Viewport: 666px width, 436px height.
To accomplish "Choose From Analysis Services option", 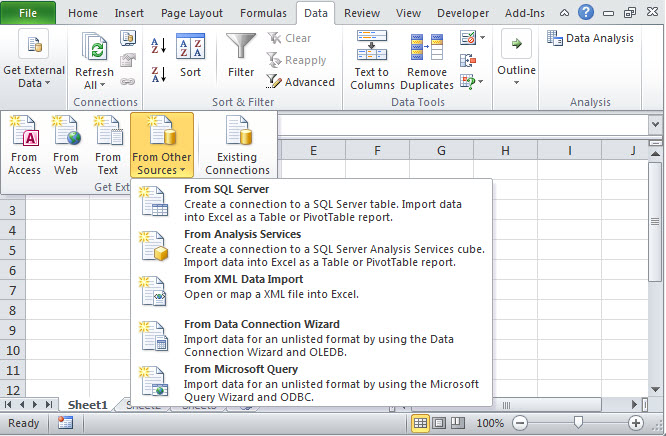I will pyautogui.click(x=311, y=248).
